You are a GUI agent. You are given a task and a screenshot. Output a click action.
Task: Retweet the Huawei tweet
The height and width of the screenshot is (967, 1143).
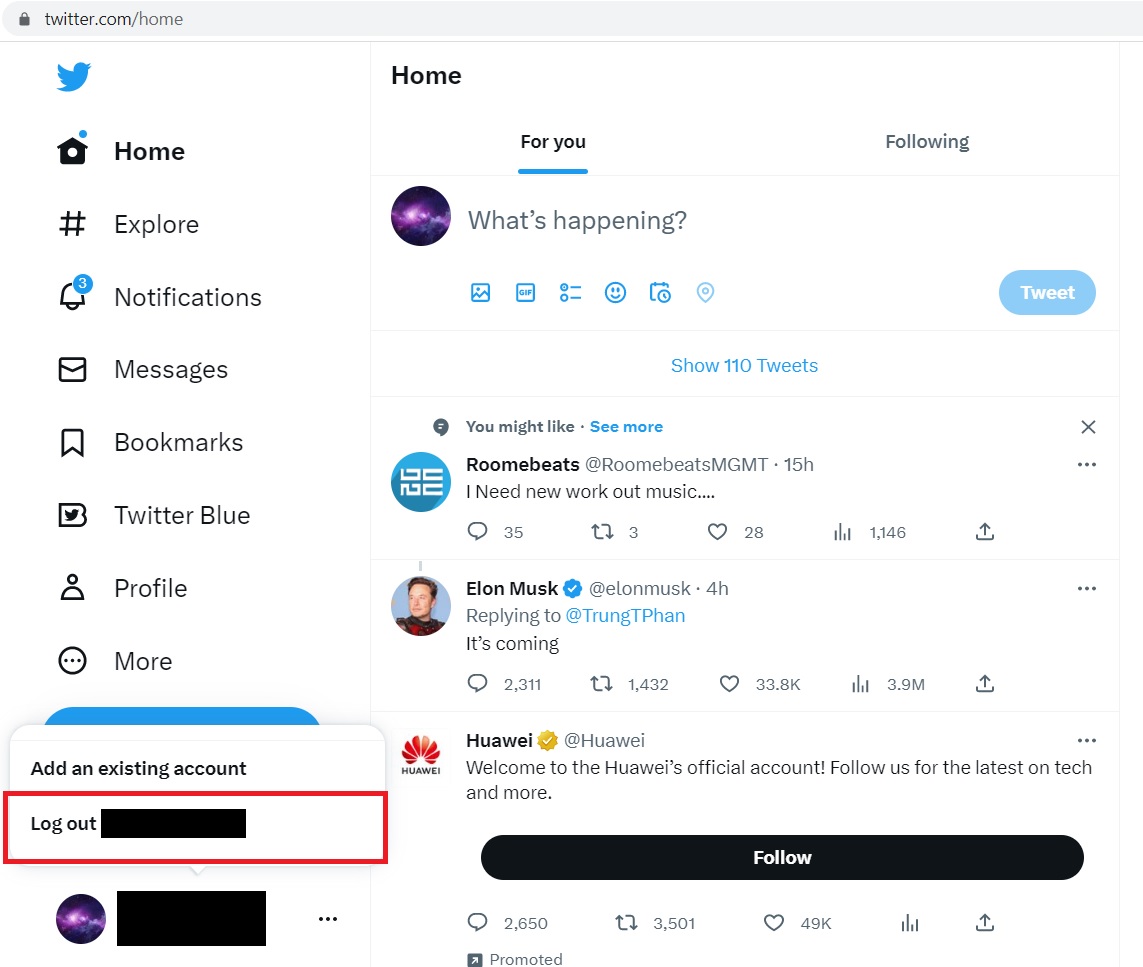[x=626, y=923]
